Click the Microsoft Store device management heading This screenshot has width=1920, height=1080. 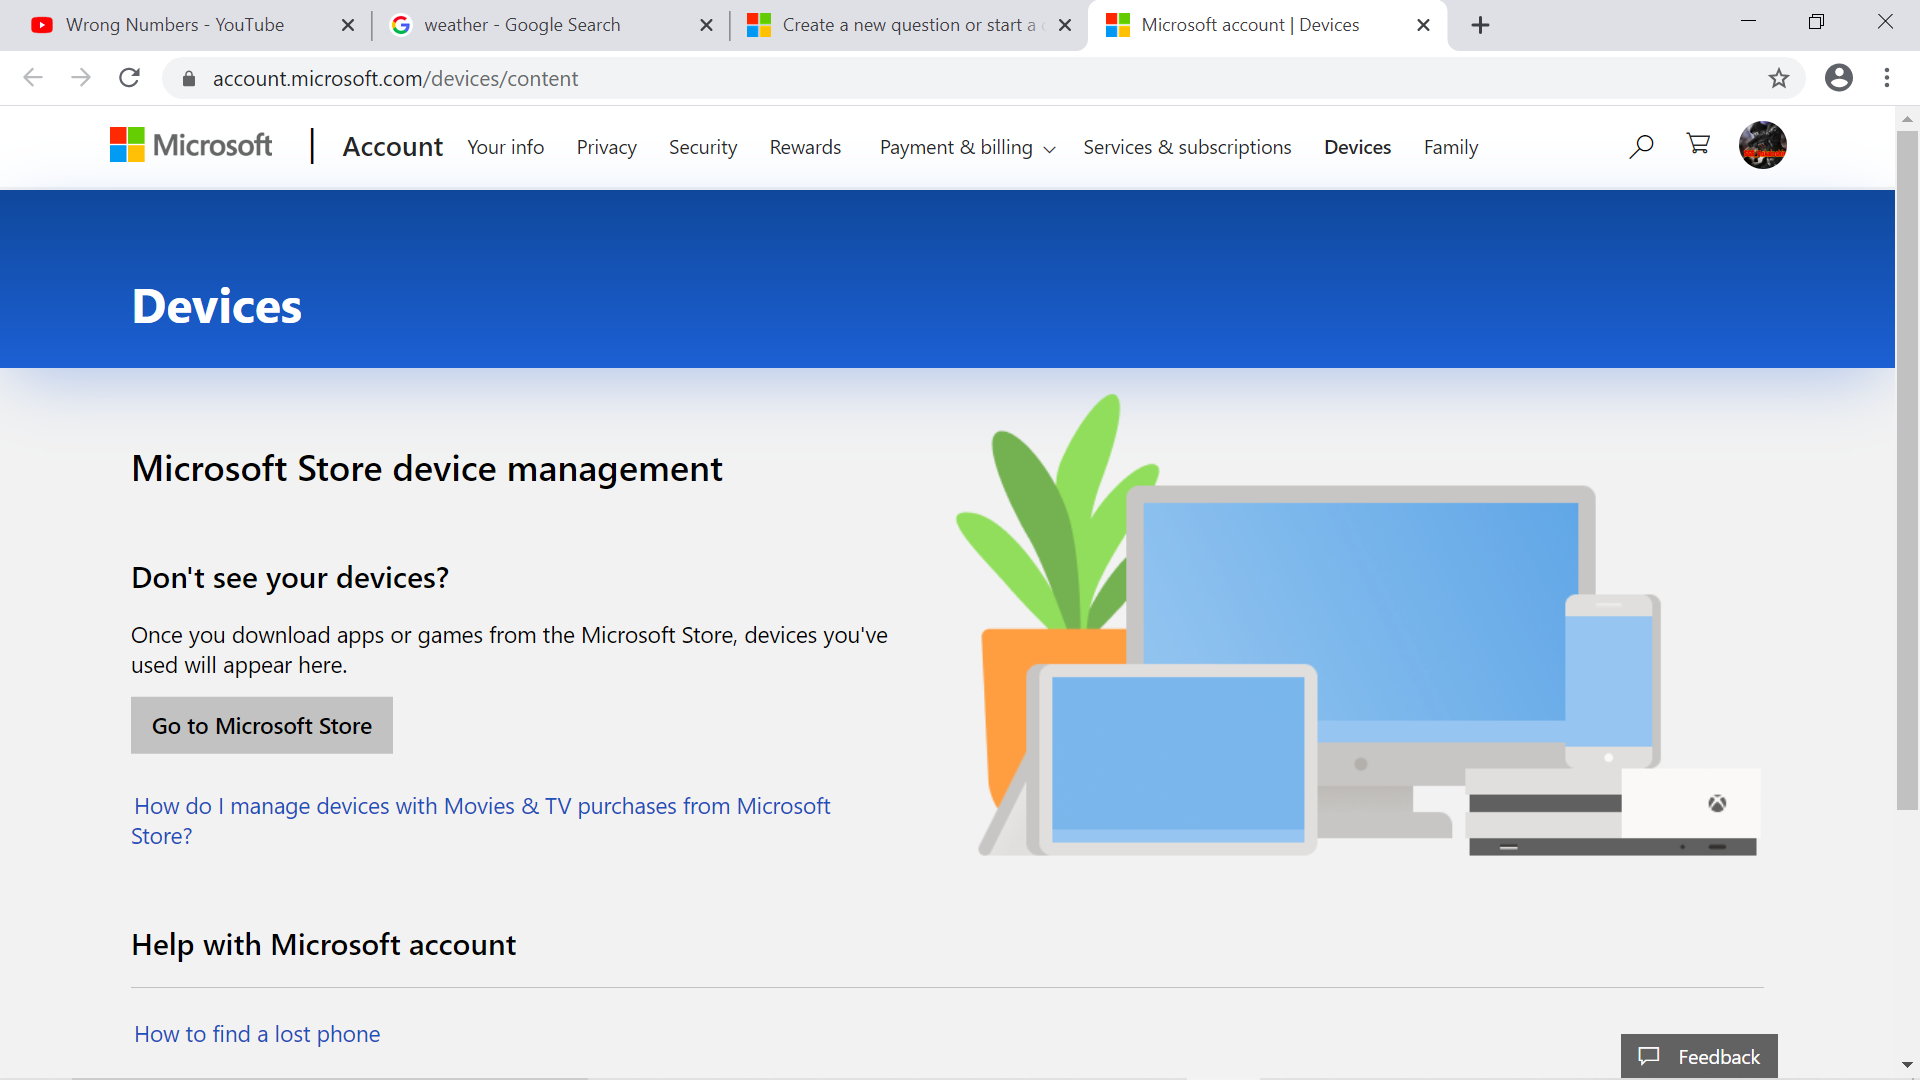tap(427, 469)
